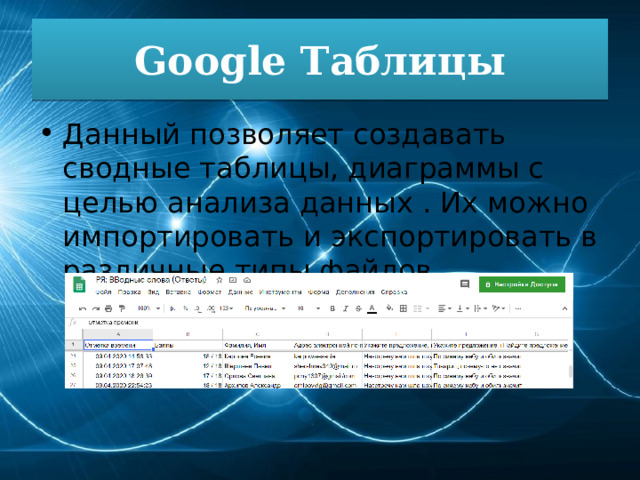640x480 pixels.
Task: Click the 03.04.2020 22:54:23 timestamp cell
Action: pyautogui.click(x=118, y=385)
